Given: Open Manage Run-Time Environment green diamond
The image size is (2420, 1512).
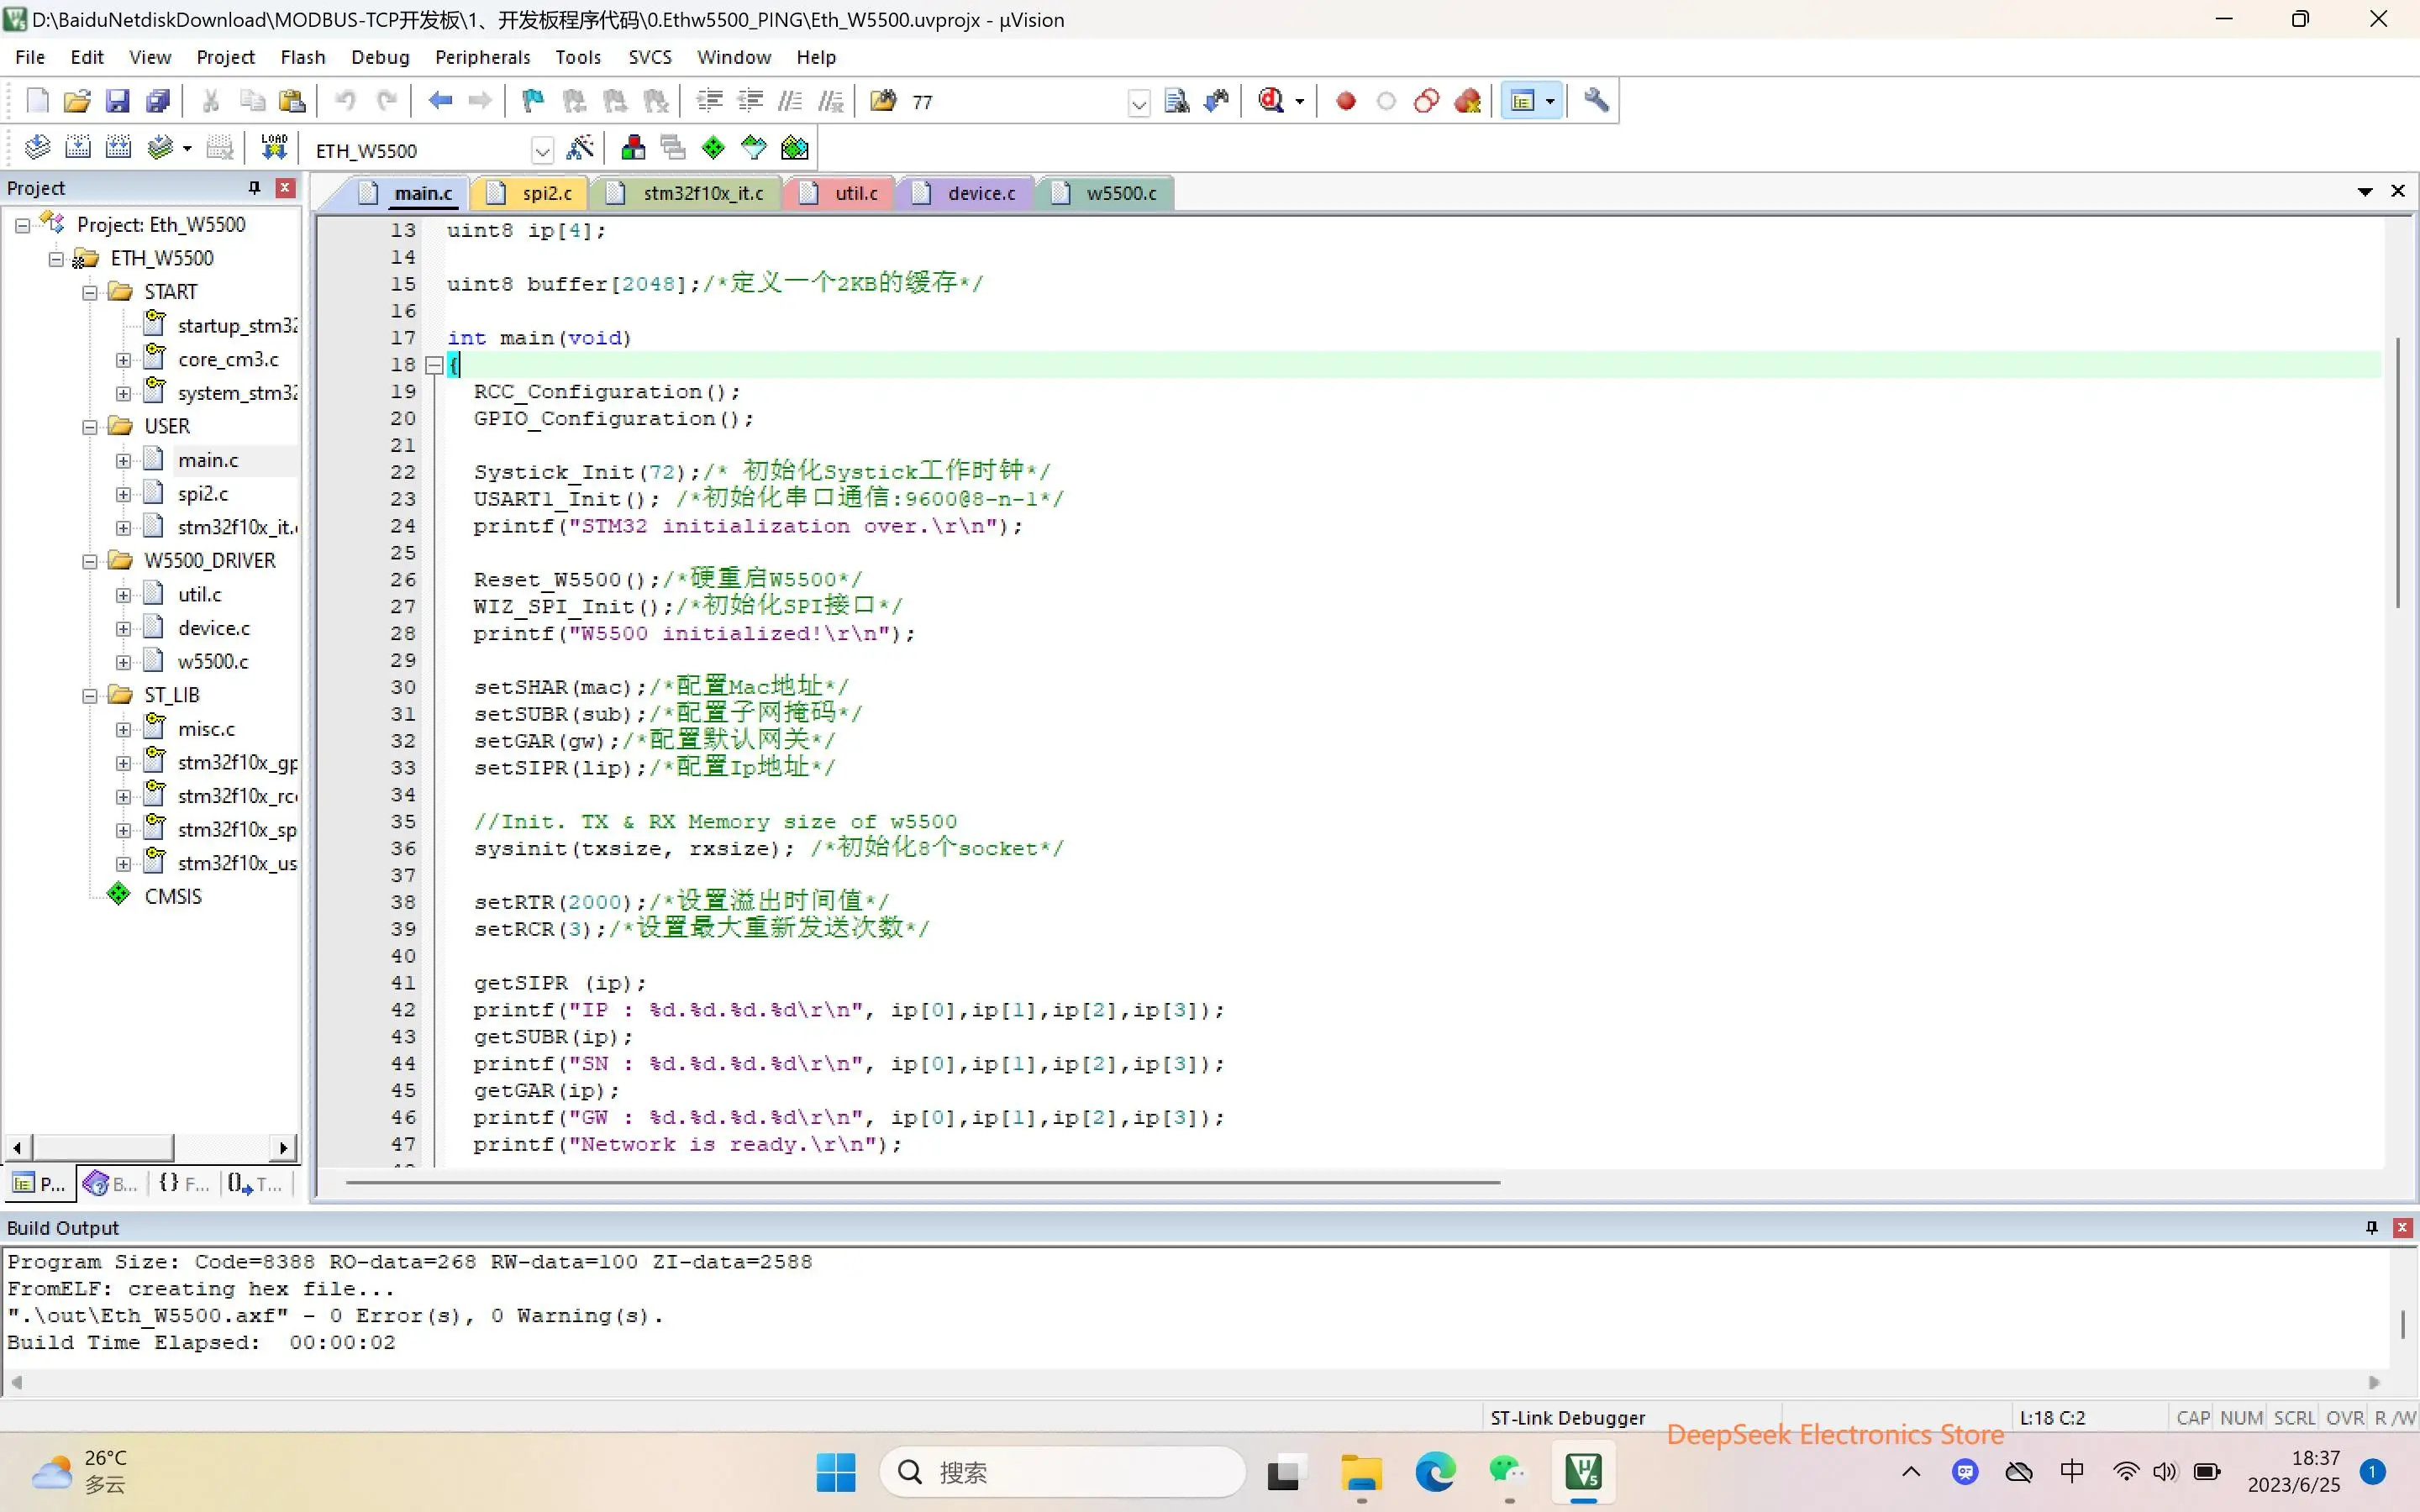Looking at the screenshot, I should pos(713,149).
